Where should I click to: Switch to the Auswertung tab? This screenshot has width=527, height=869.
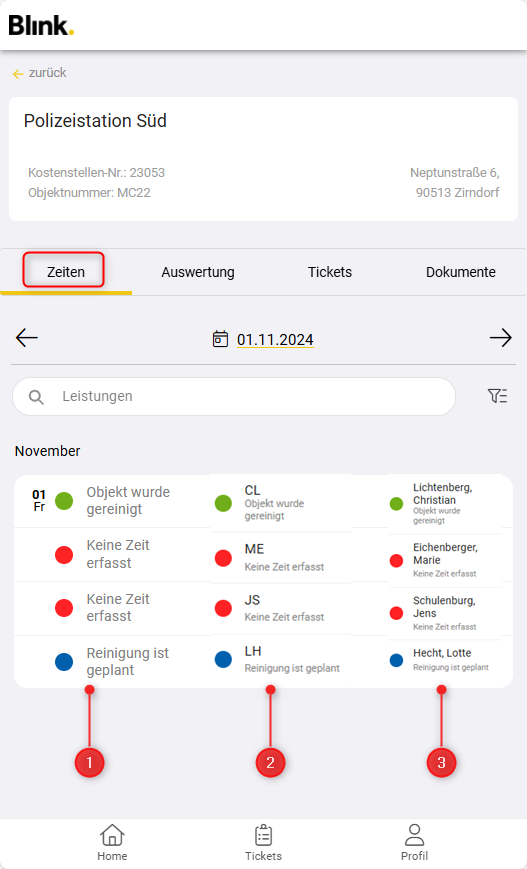(x=198, y=272)
